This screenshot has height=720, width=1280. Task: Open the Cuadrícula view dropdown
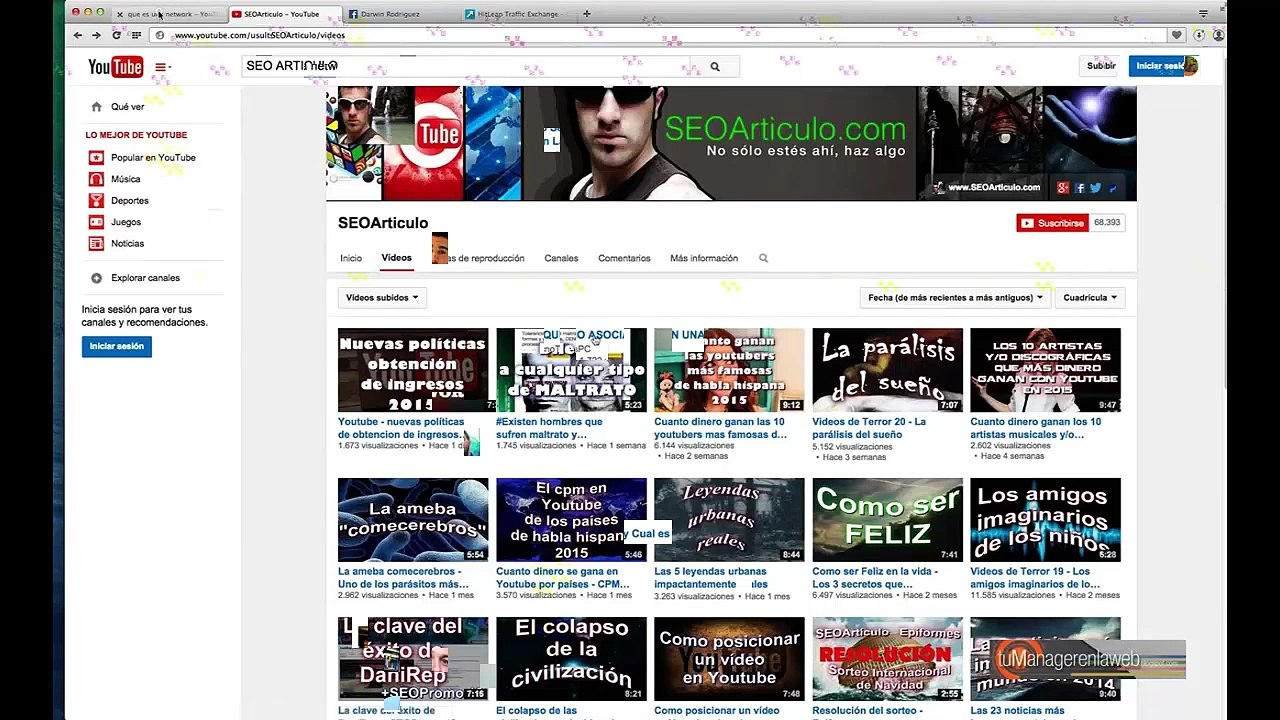(x=1090, y=297)
